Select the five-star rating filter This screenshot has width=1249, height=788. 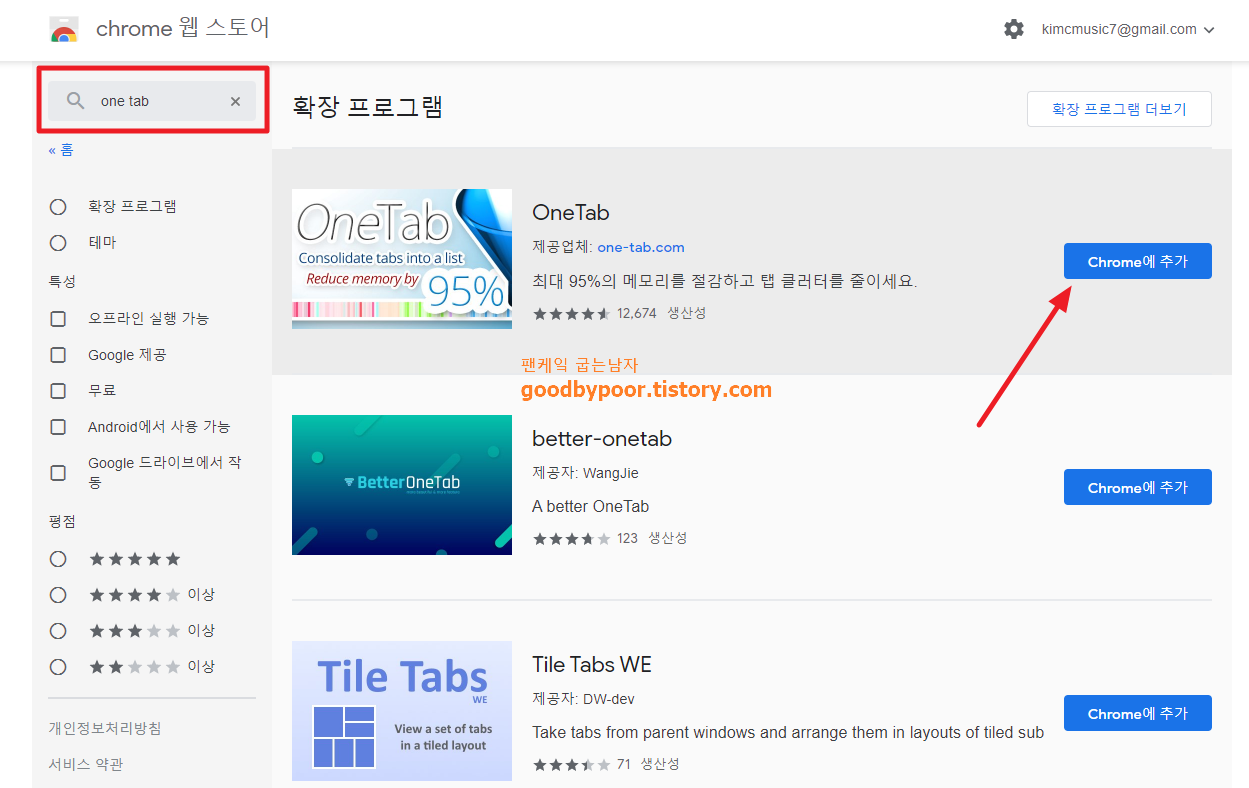58,559
